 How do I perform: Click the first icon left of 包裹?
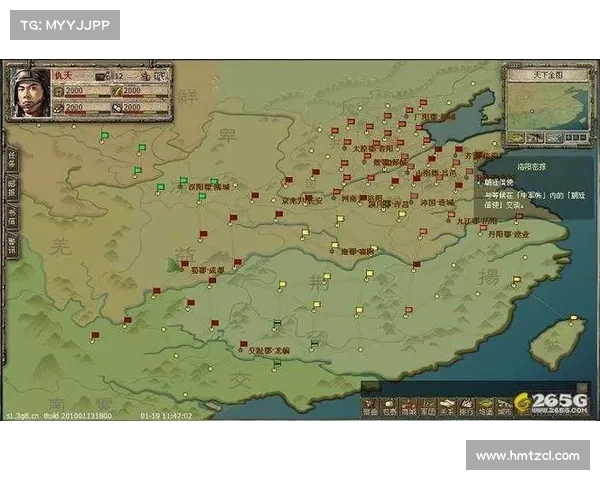coord(370,407)
